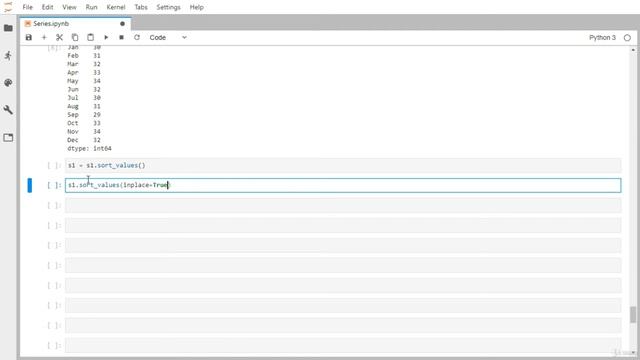Screen dimensions: 640x360
Task: Open the Edit menu
Action: coord(47,7)
